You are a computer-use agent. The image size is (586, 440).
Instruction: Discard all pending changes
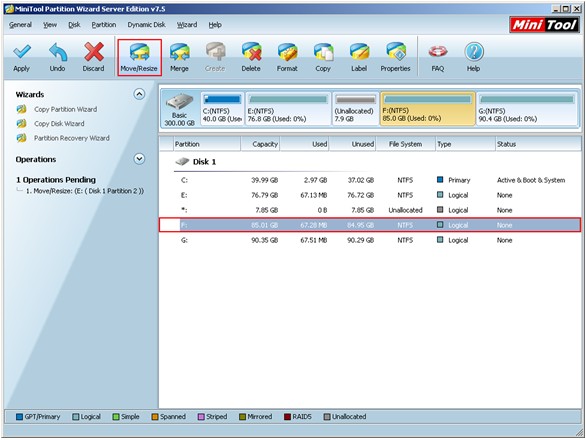[93, 57]
